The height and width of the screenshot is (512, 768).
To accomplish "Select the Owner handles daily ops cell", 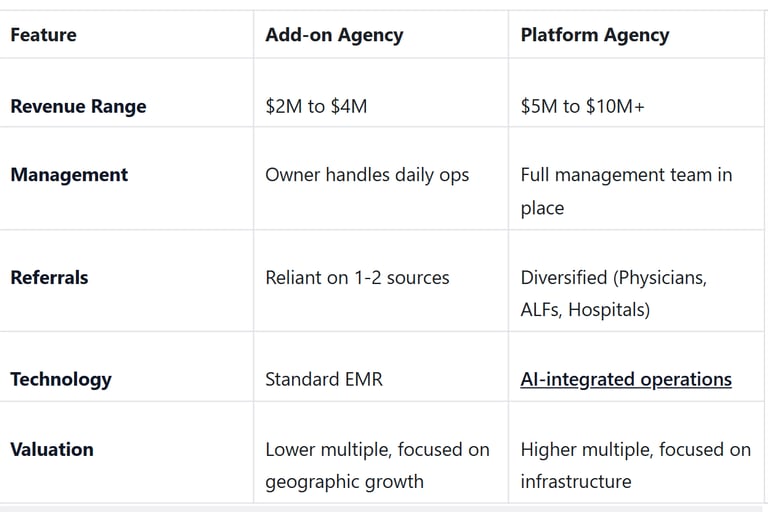I will [x=367, y=175].
